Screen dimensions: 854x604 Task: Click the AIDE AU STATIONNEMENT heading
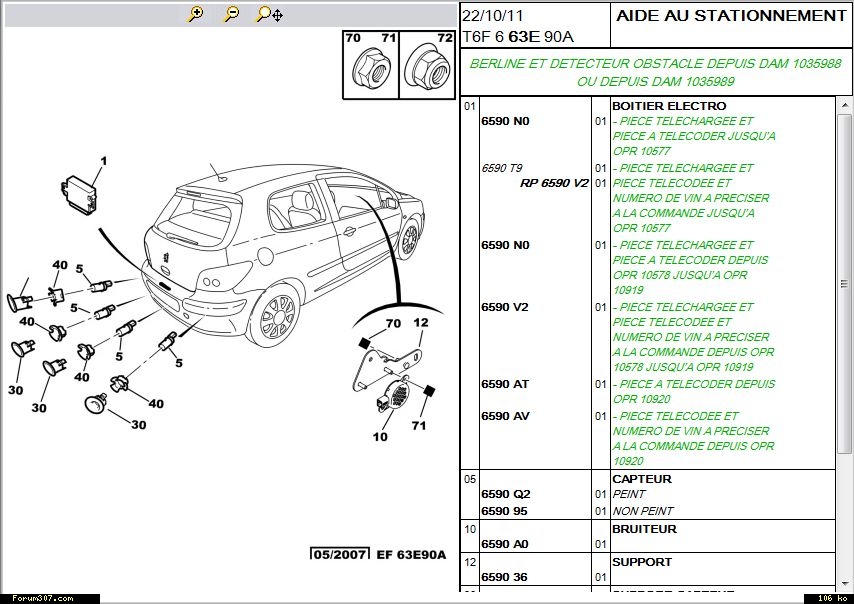[x=731, y=16]
